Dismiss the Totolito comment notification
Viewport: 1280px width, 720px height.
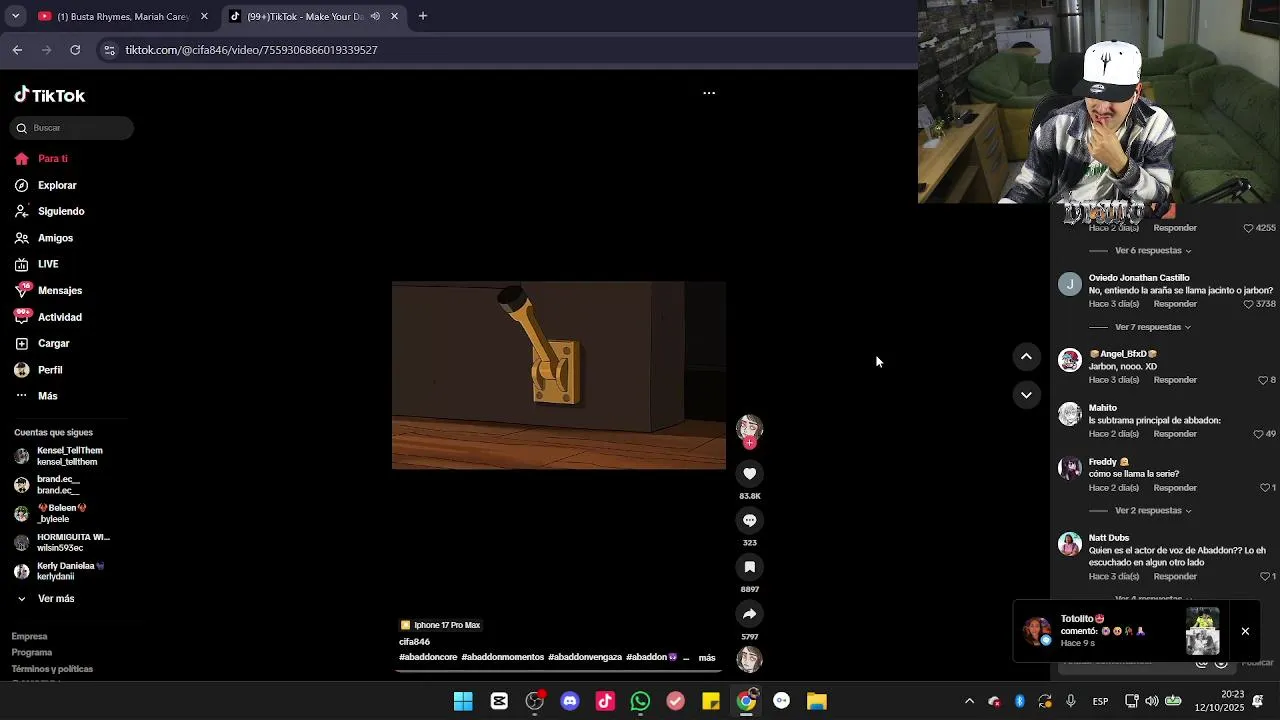click(x=1245, y=631)
